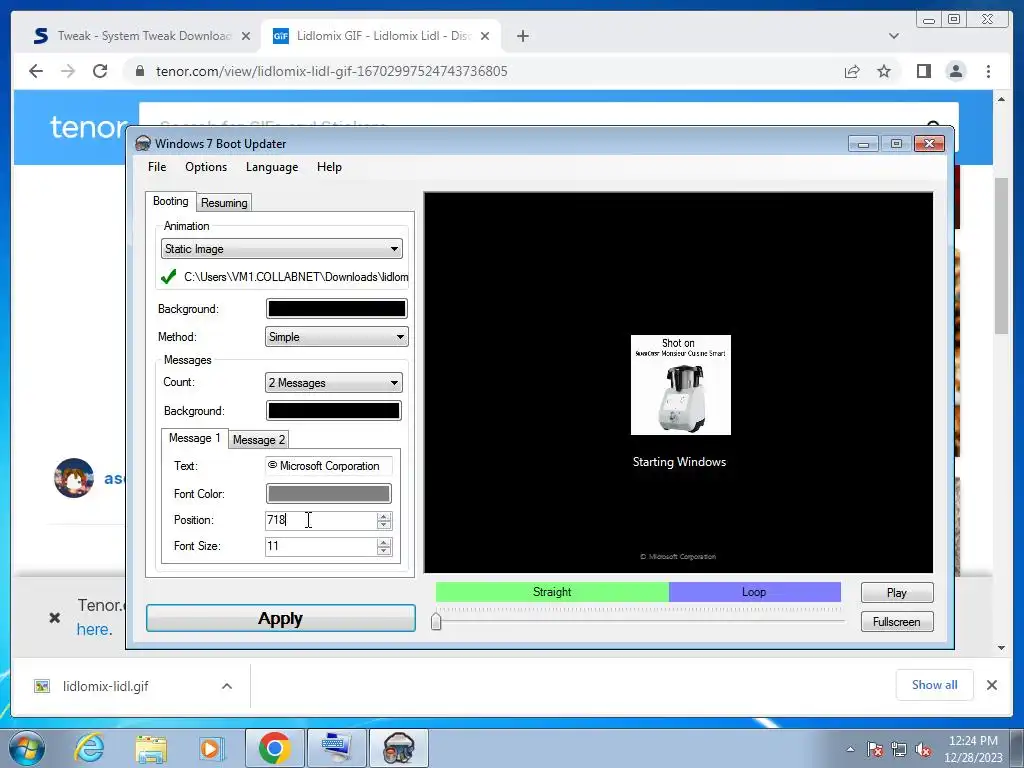Show hidden system tray icons
This screenshot has height=768, width=1024.
tap(850, 749)
